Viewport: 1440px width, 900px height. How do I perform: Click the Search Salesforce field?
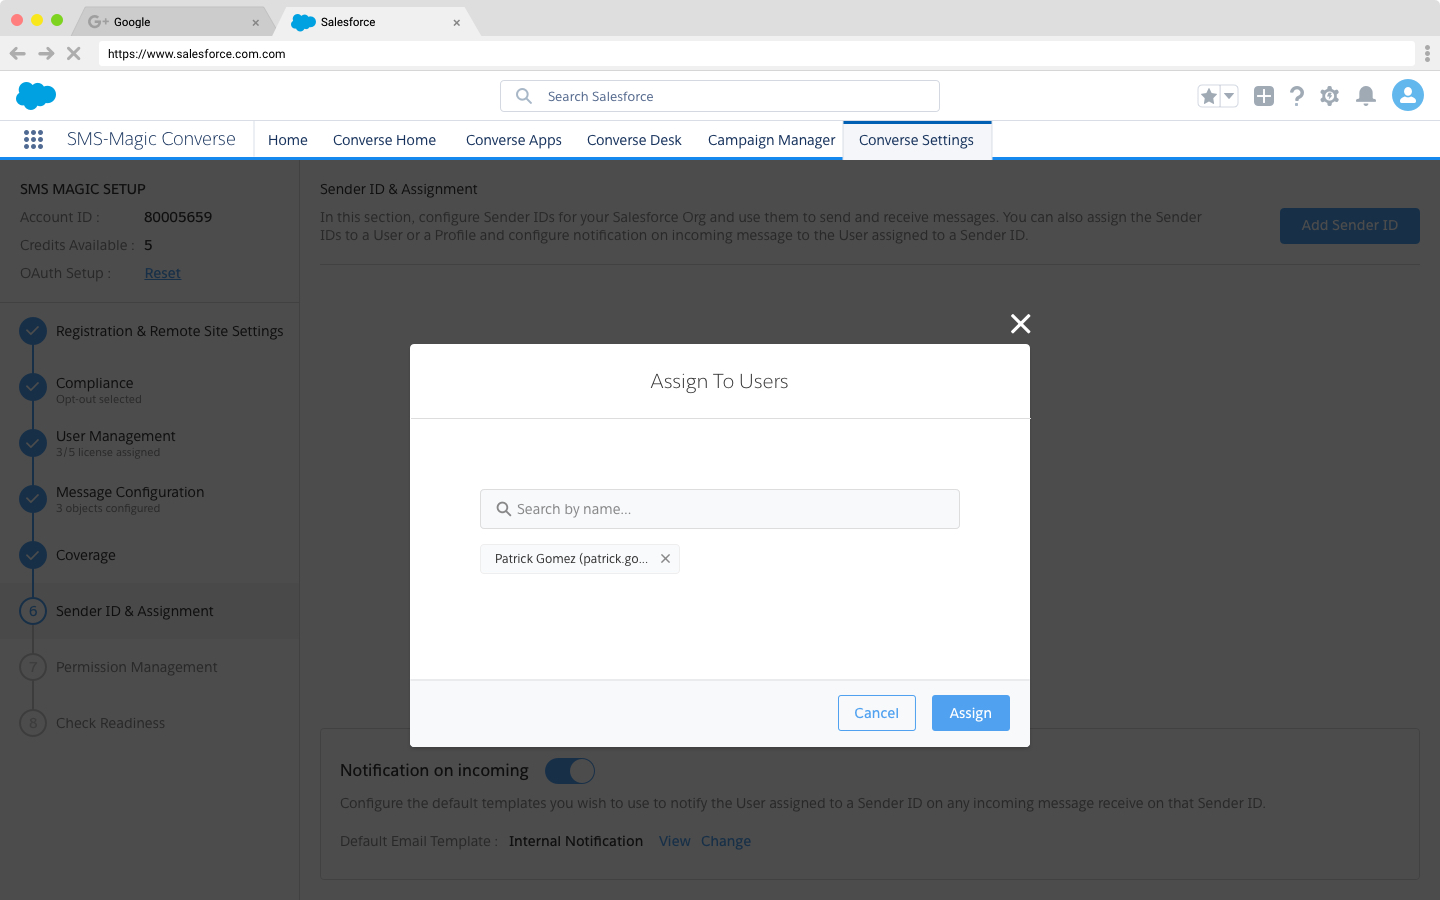coord(720,96)
